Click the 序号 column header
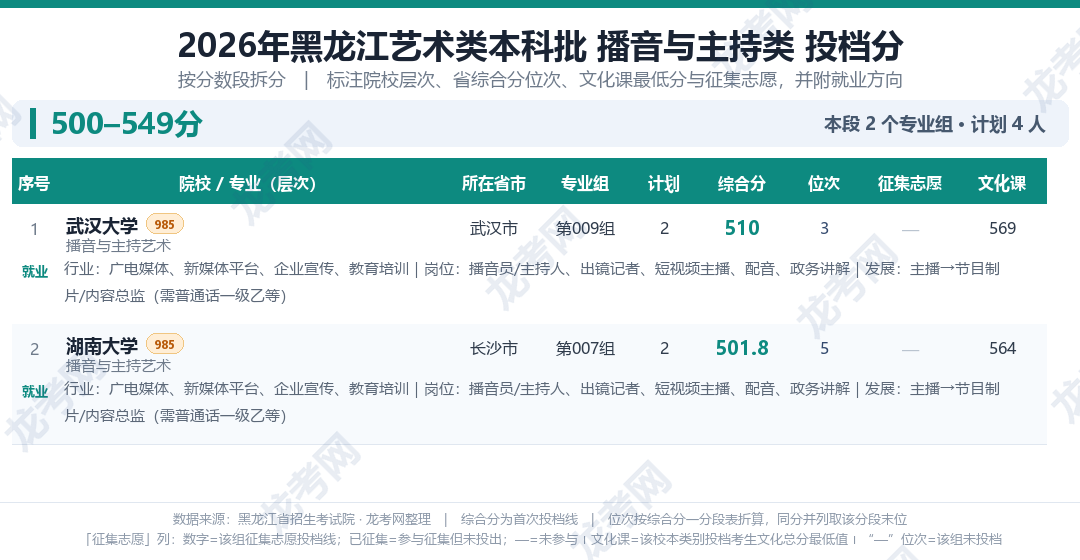 click(x=34, y=183)
